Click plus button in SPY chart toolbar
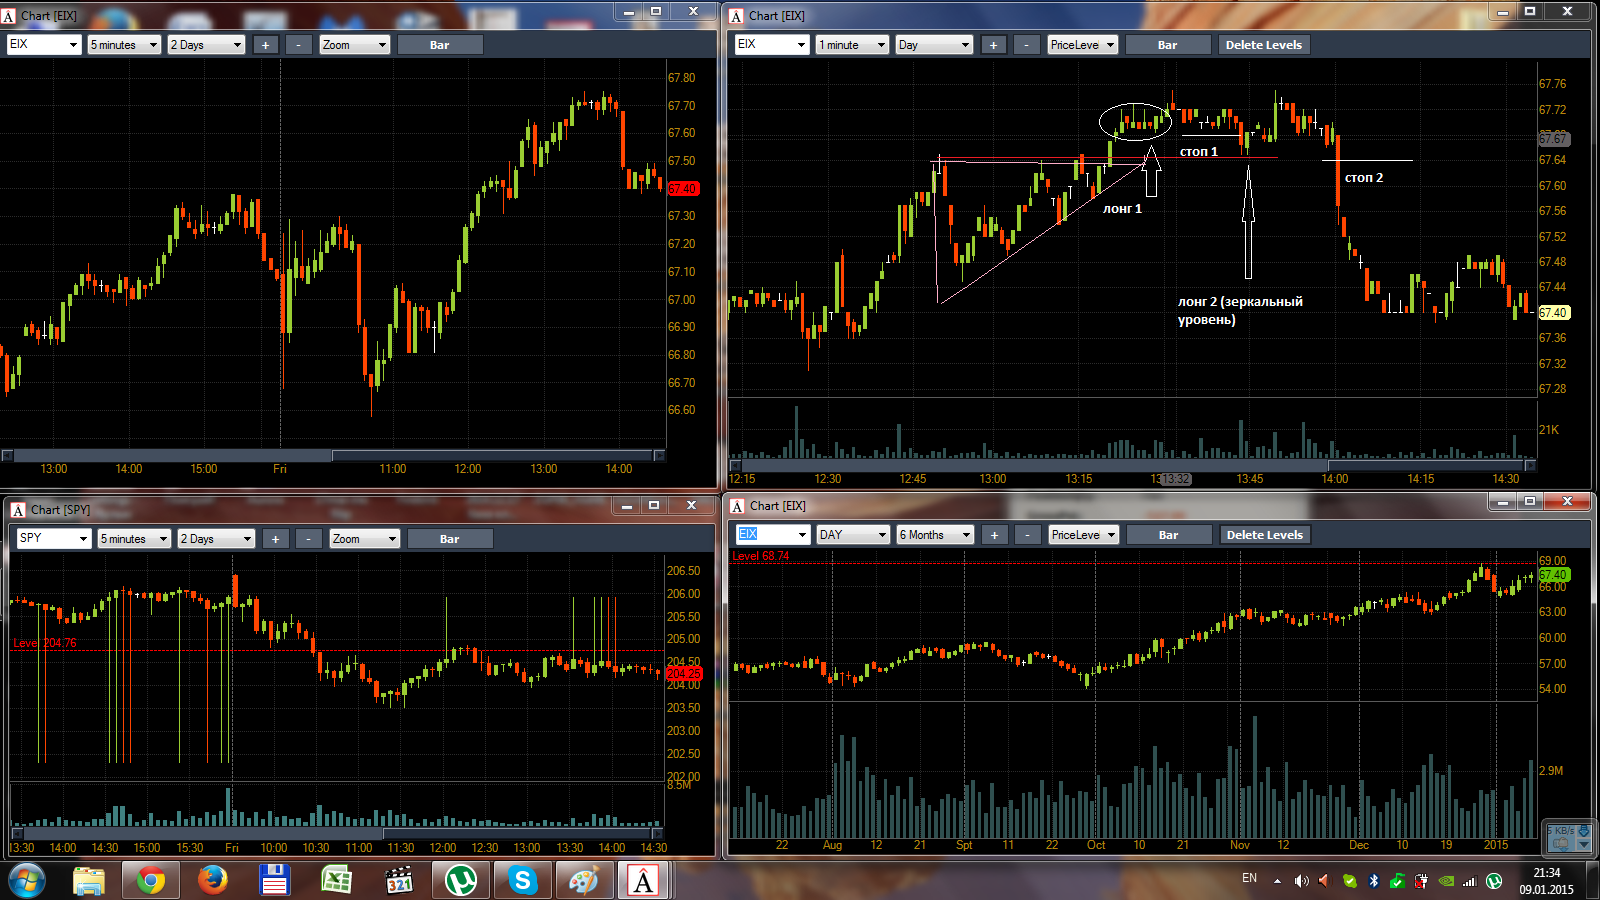This screenshot has height=900, width=1600. coord(275,539)
